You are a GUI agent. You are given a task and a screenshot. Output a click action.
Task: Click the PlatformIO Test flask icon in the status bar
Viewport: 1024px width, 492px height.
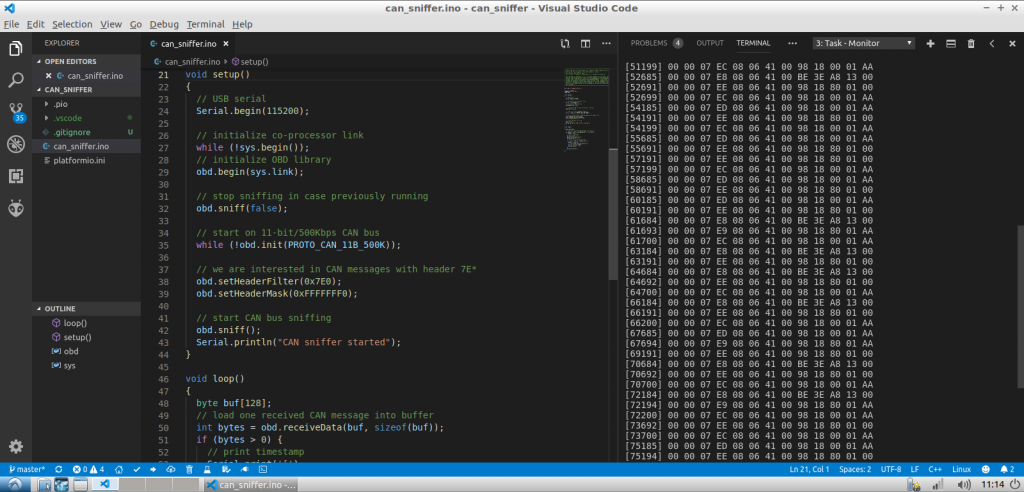pos(206,469)
